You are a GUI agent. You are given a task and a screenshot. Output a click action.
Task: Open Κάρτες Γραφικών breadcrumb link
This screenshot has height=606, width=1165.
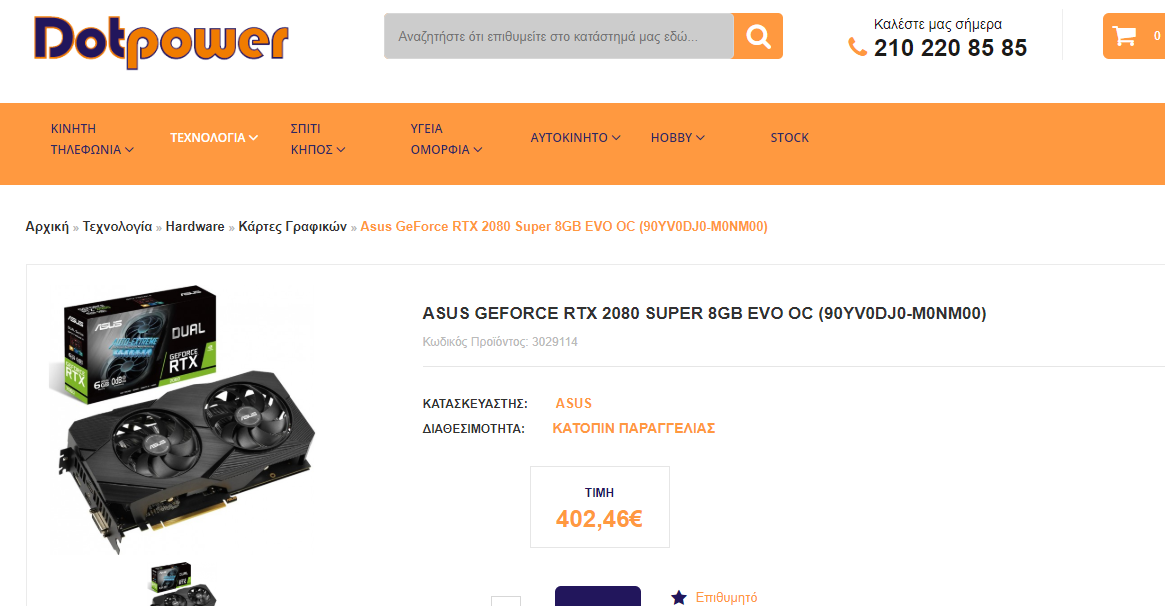(292, 227)
